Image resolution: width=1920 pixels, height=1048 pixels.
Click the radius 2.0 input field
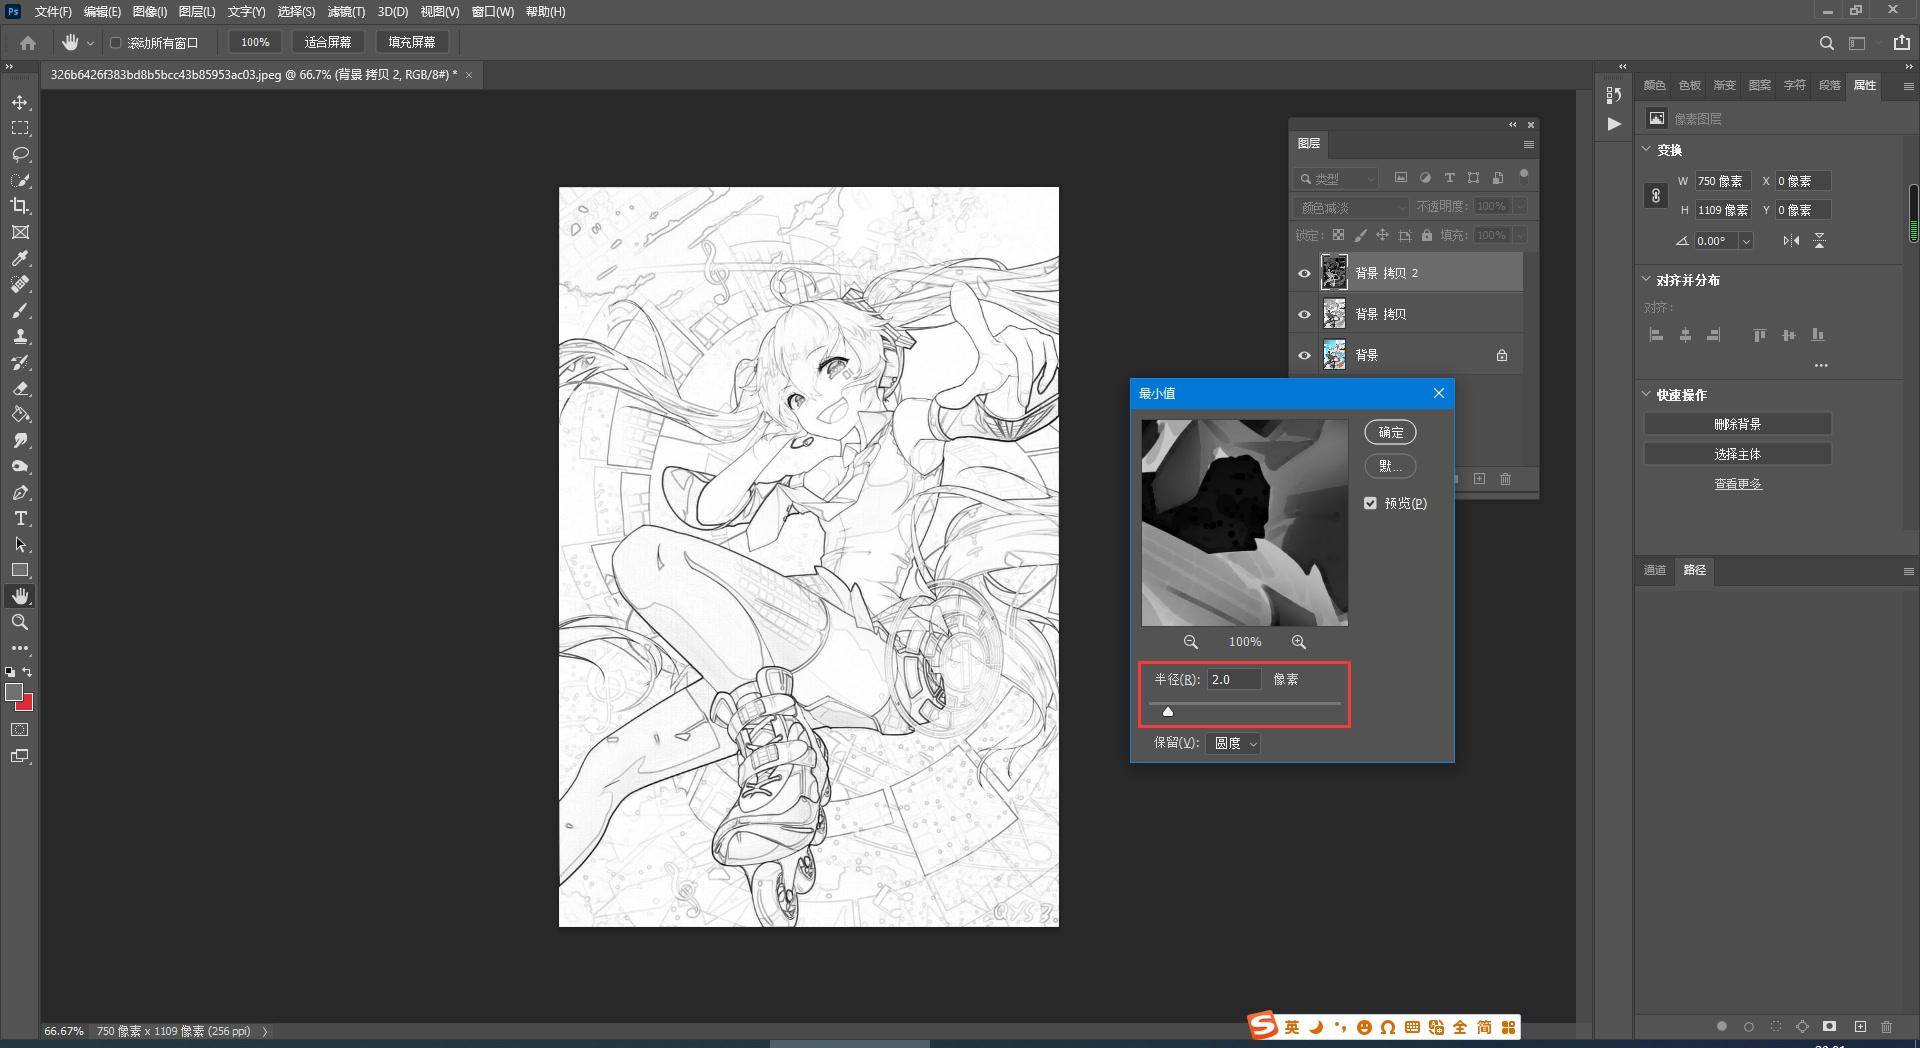coord(1235,679)
